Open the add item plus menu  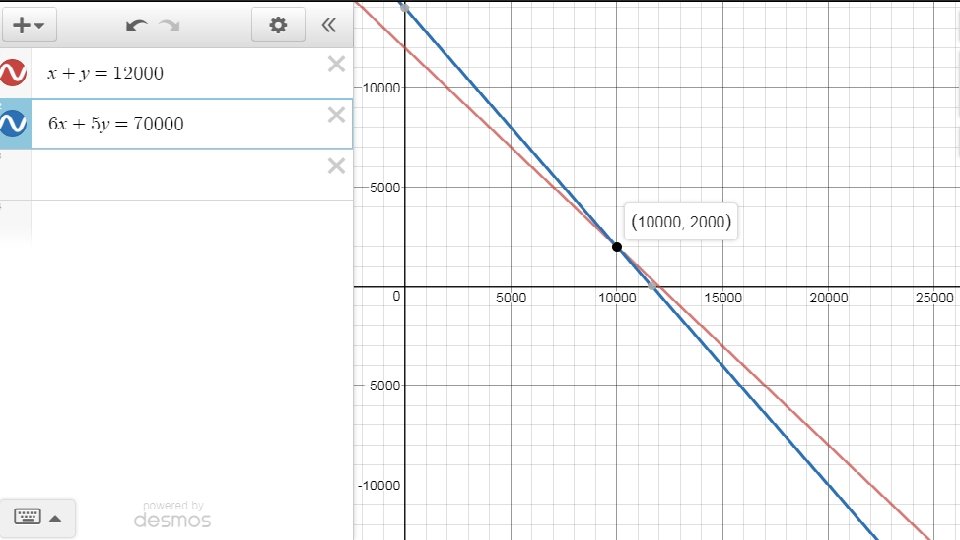click(x=29, y=25)
